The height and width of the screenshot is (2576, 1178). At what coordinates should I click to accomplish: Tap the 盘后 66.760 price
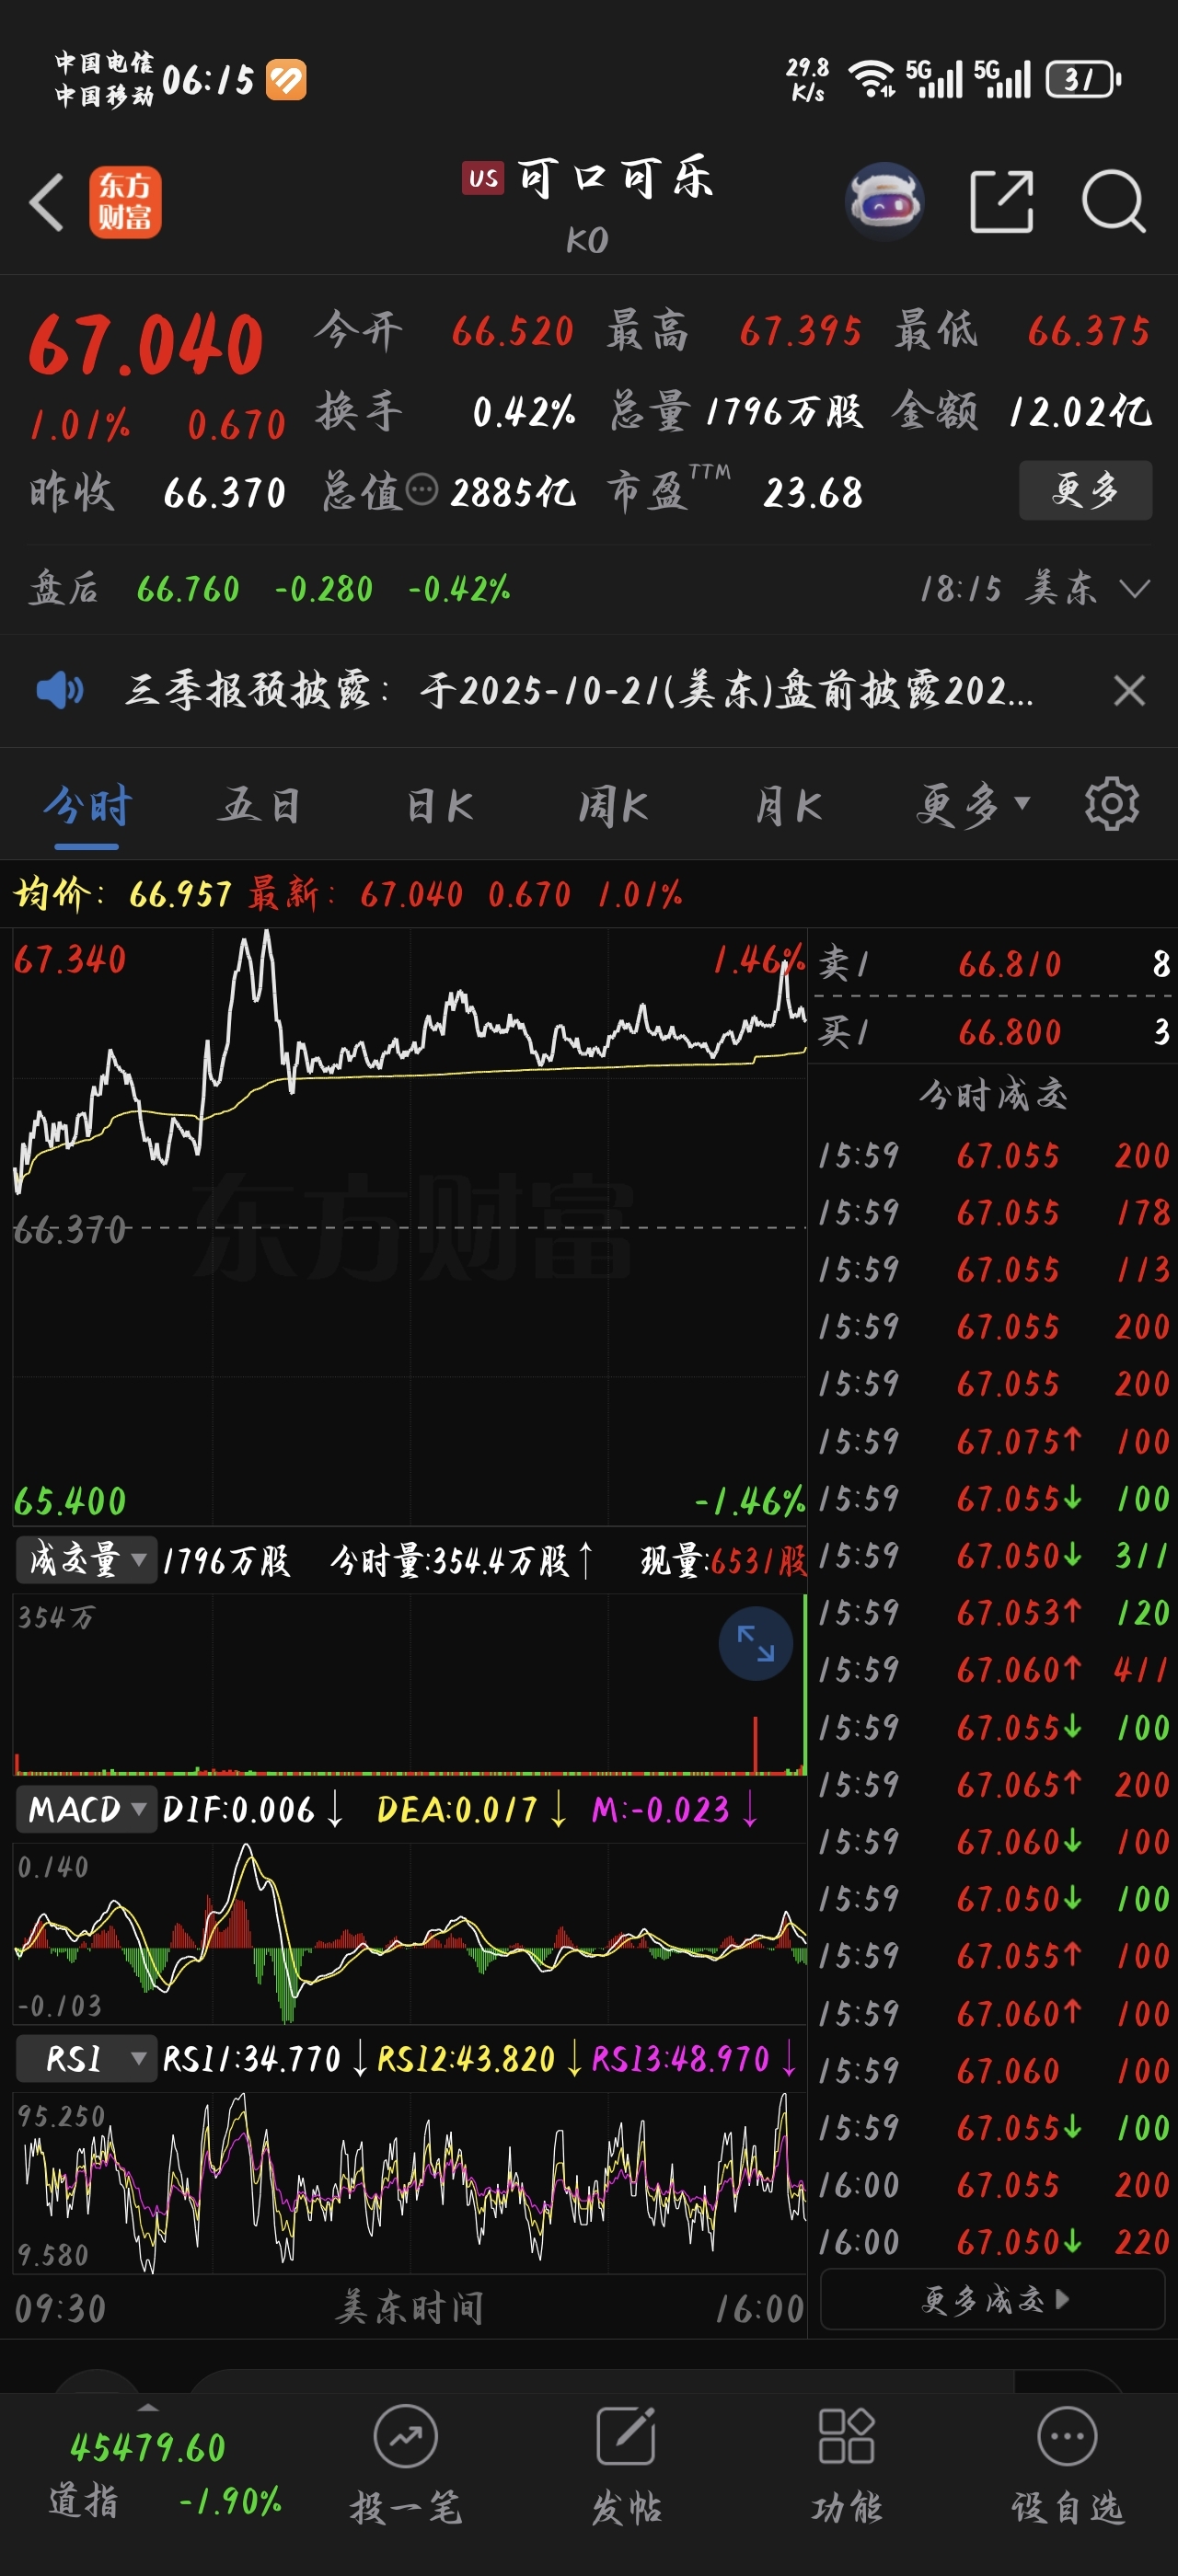click(x=188, y=589)
